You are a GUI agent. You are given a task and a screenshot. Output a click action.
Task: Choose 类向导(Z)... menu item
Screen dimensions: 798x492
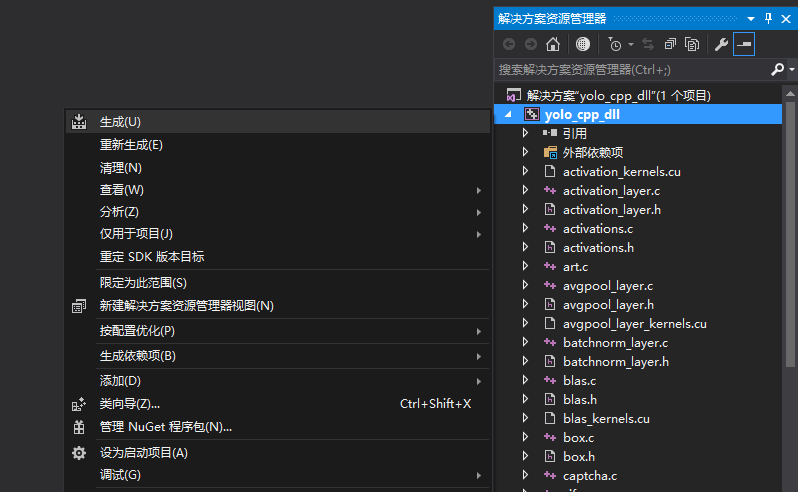(278, 404)
